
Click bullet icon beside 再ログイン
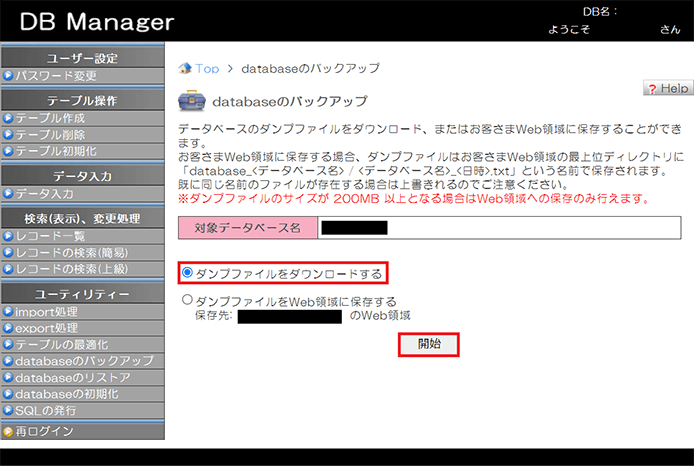click(x=8, y=432)
